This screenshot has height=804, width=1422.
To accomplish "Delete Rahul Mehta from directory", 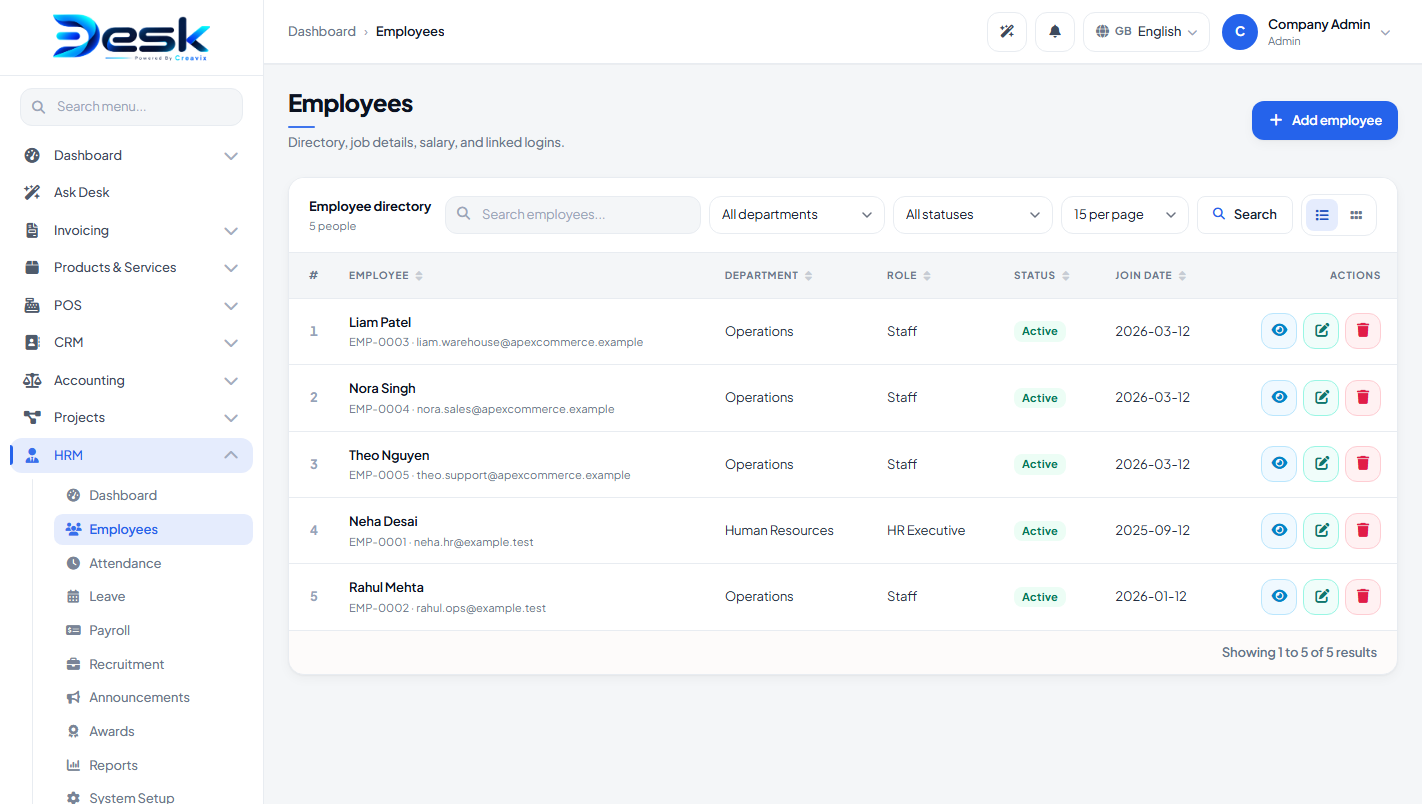I will click(x=1363, y=596).
